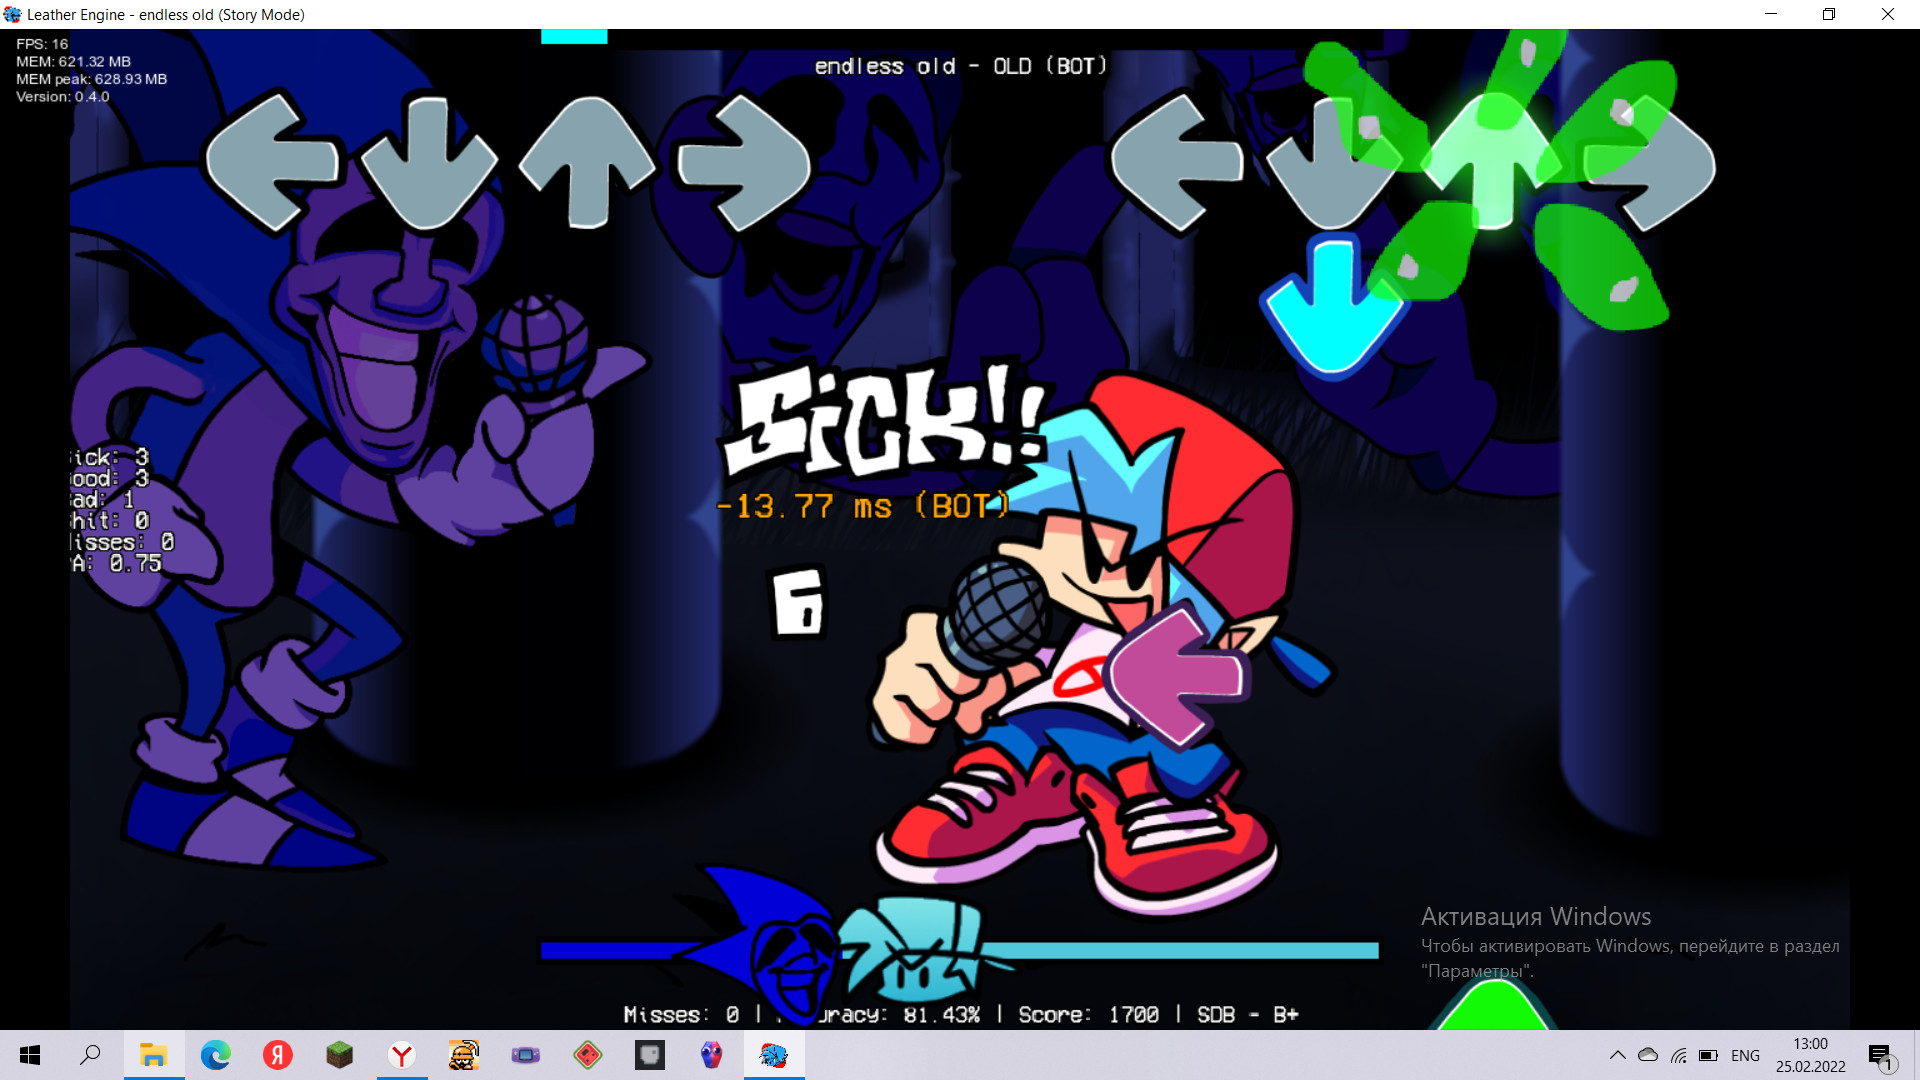Image resolution: width=1920 pixels, height=1080 pixels.
Task: Click the player's gray down arrow receptor
Action: pos(1330,165)
